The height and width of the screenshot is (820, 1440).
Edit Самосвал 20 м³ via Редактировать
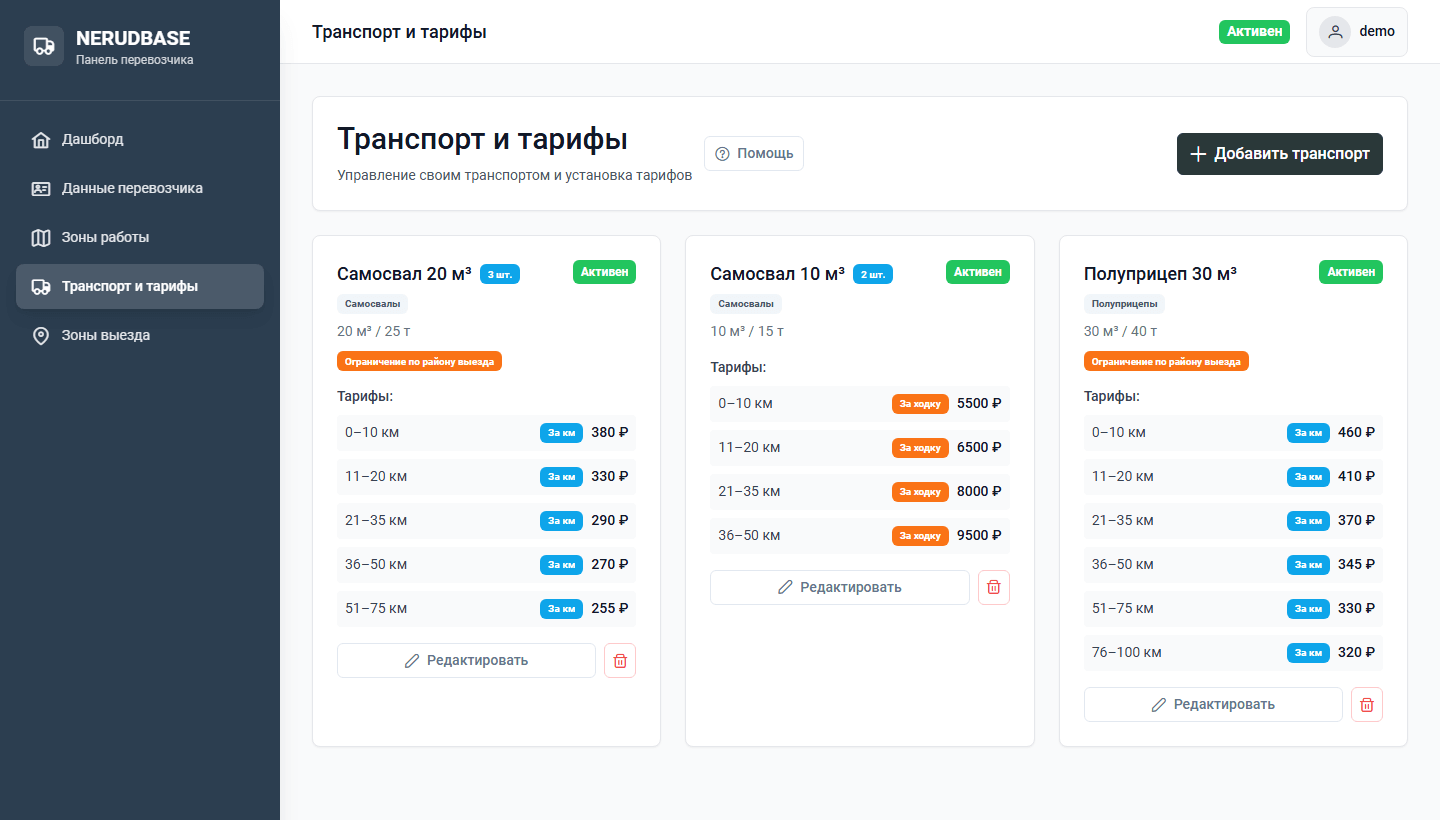(466, 661)
